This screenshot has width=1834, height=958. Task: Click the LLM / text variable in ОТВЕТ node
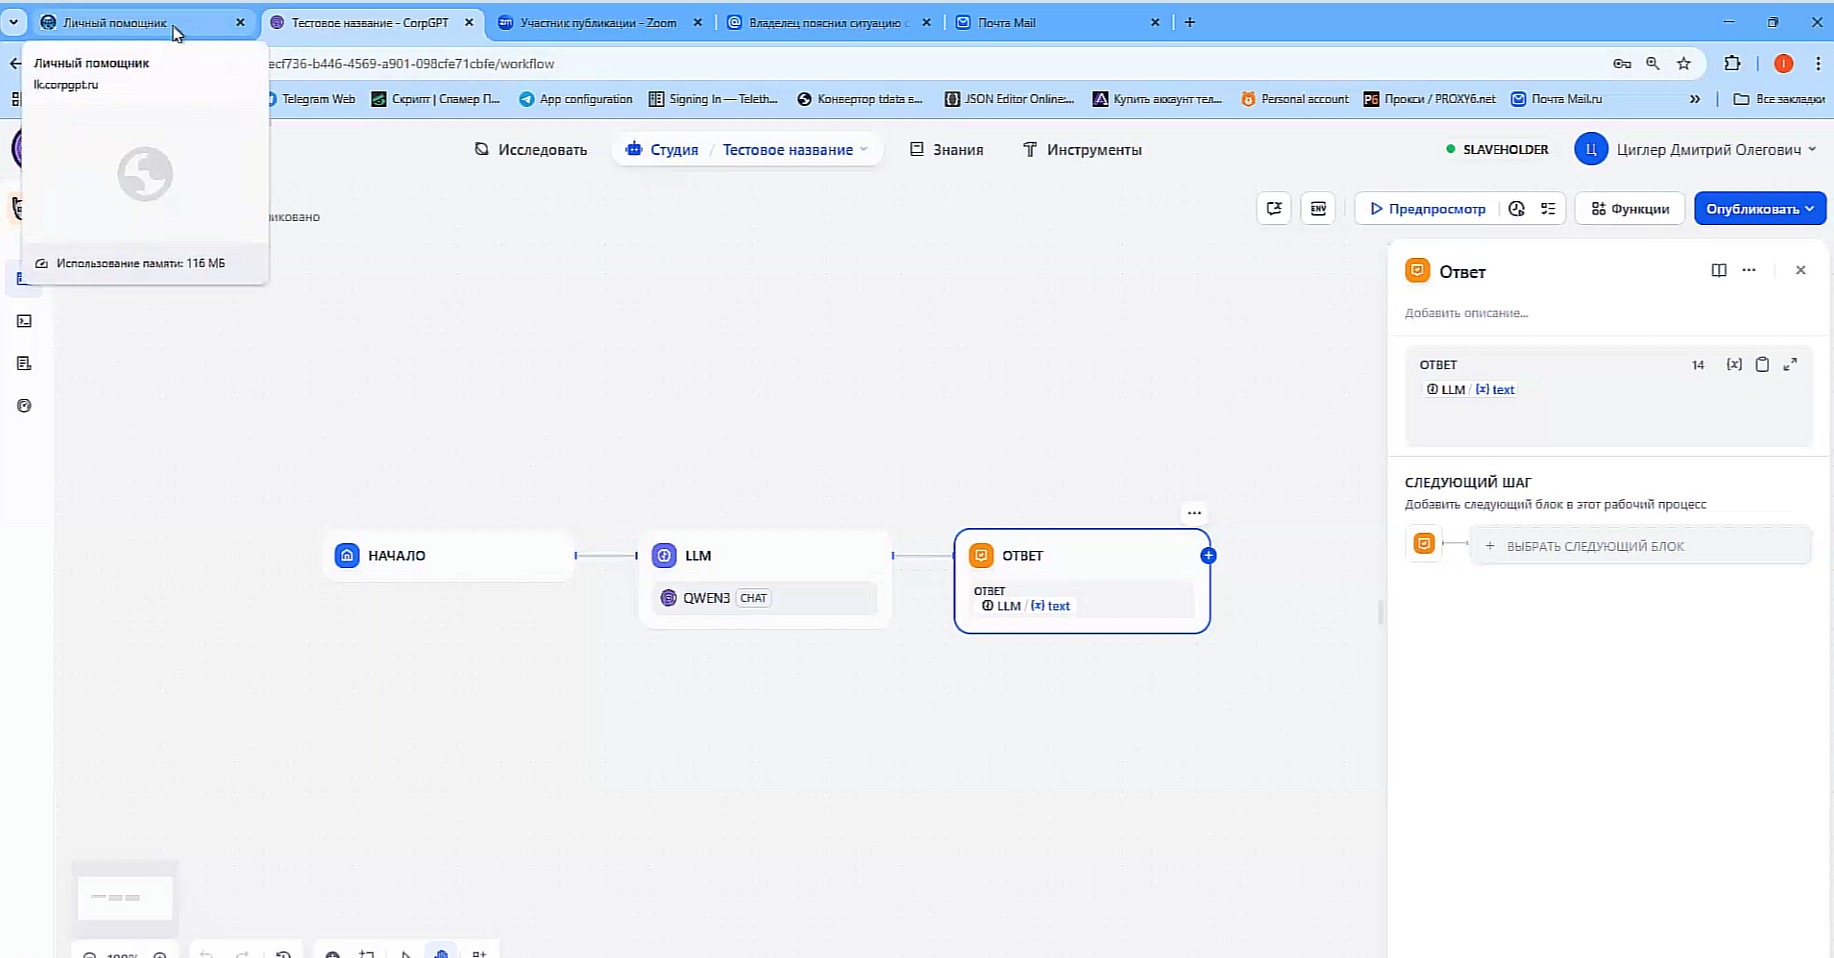(x=1025, y=606)
